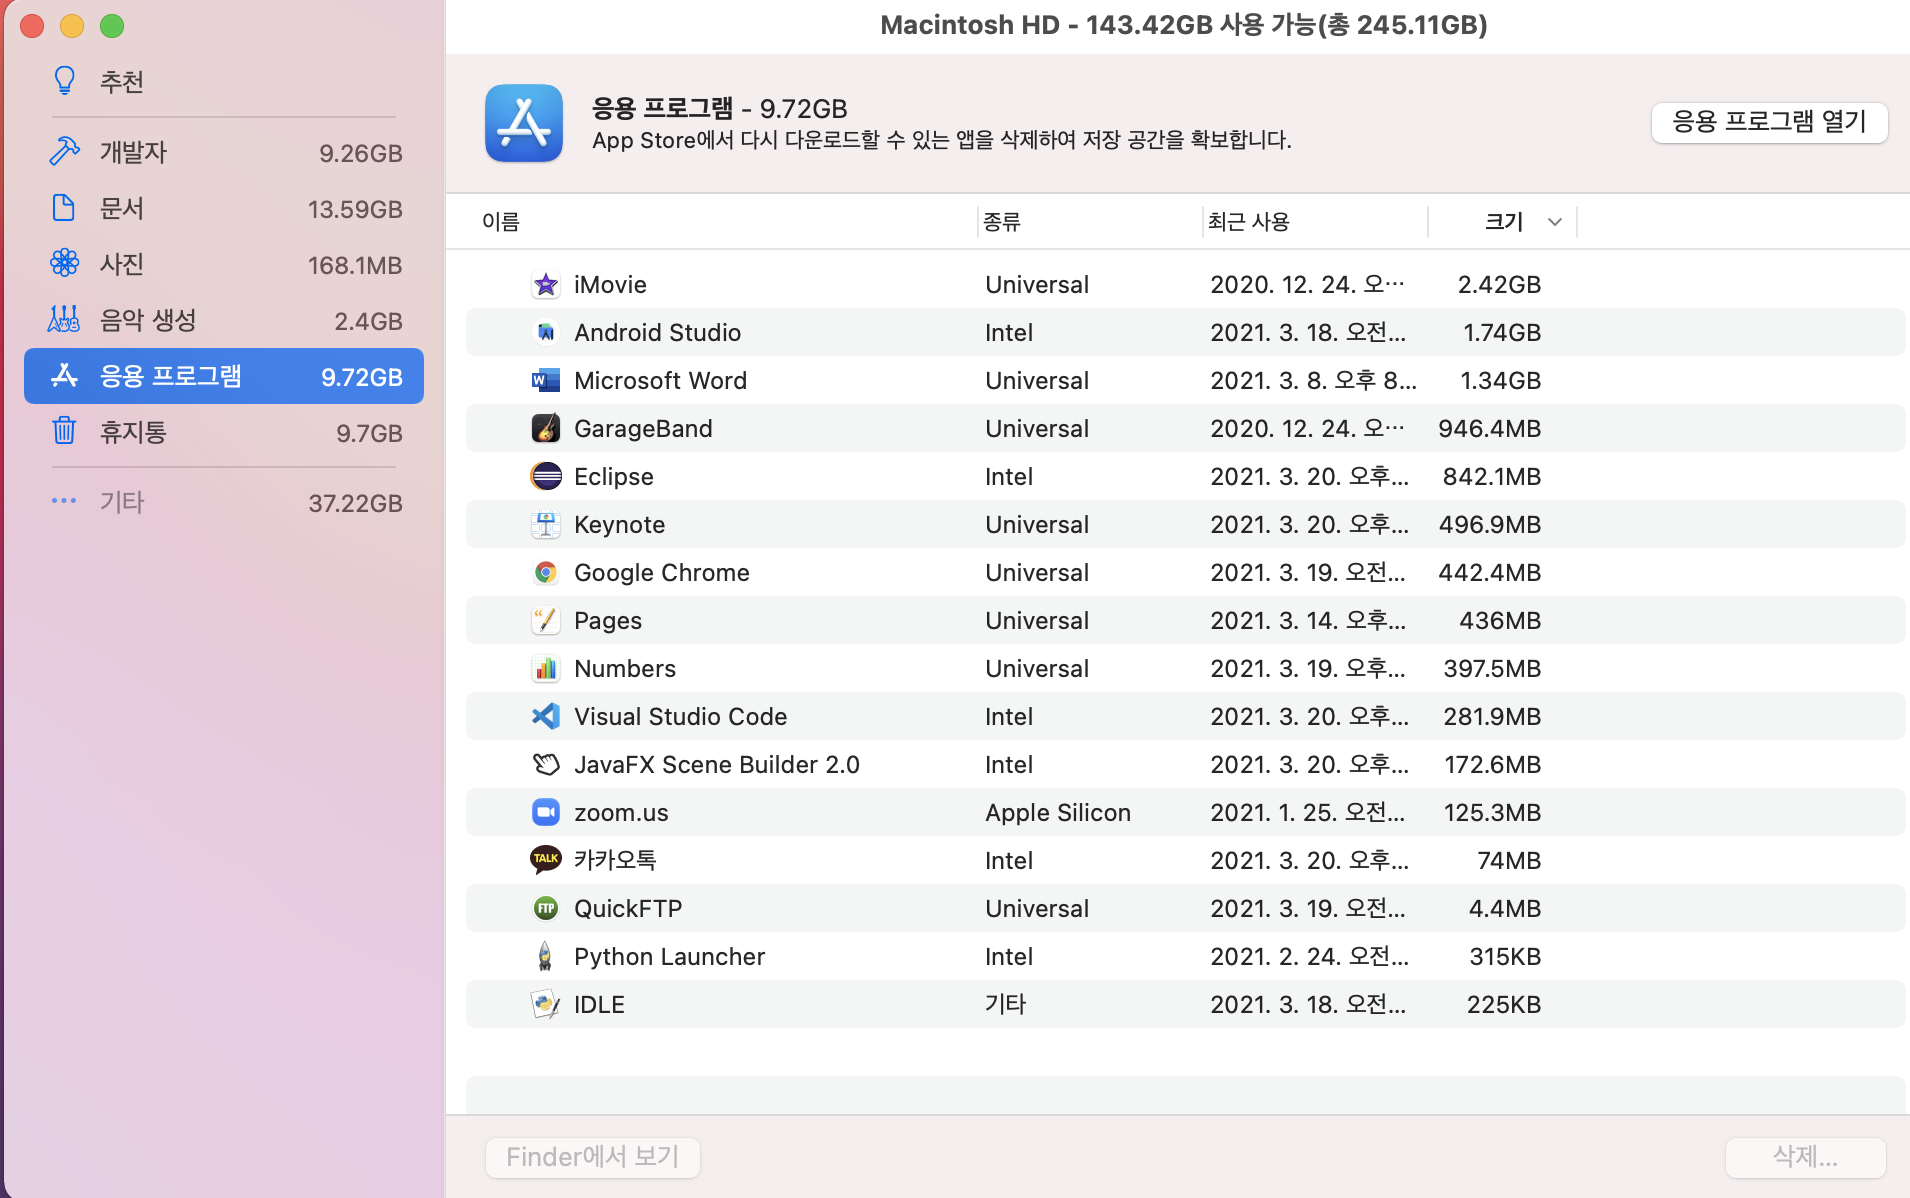Viewport: 1910px width, 1198px height.
Task: Click the Numbers chart icon
Action: click(545, 669)
